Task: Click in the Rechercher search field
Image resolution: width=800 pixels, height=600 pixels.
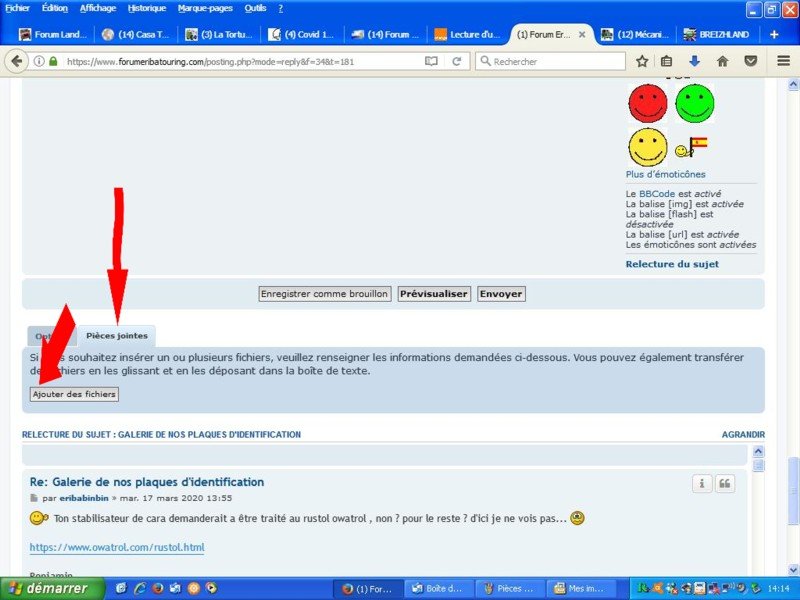Action: coord(555,61)
